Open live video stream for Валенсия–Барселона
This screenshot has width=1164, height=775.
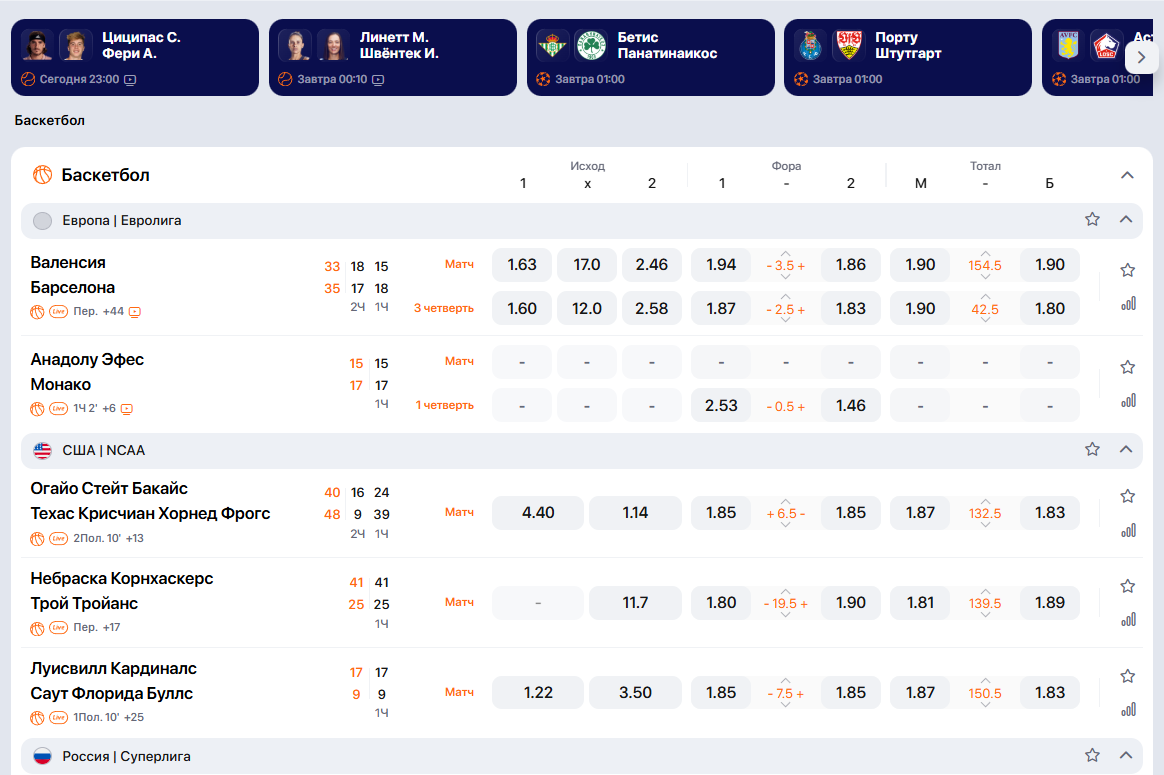click(x=135, y=312)
